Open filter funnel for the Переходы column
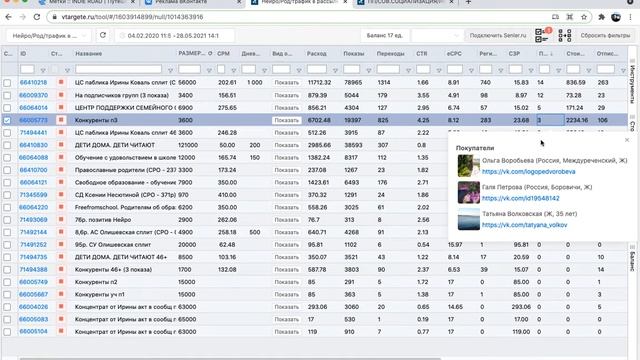 tap(408, 70)
